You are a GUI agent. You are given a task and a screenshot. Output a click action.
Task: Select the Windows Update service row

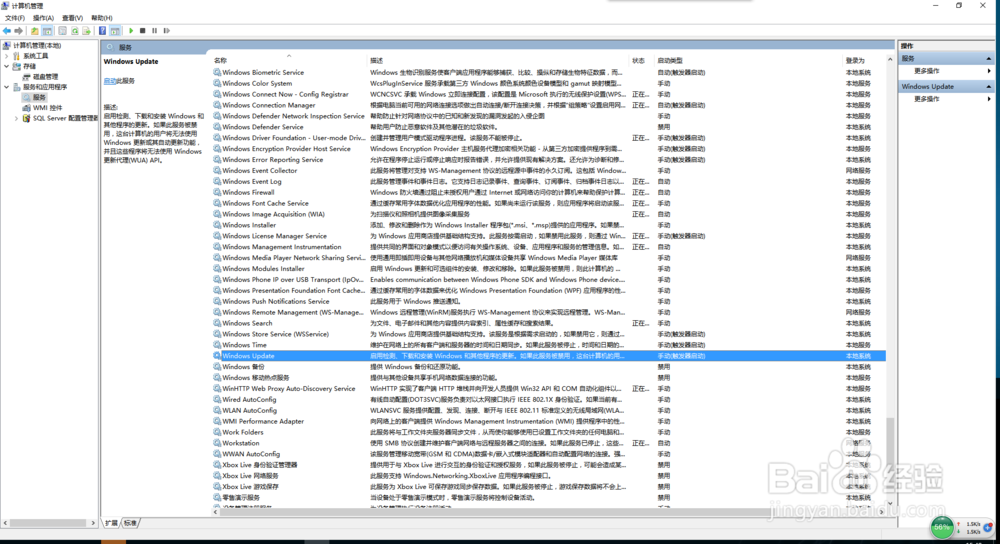549,356
